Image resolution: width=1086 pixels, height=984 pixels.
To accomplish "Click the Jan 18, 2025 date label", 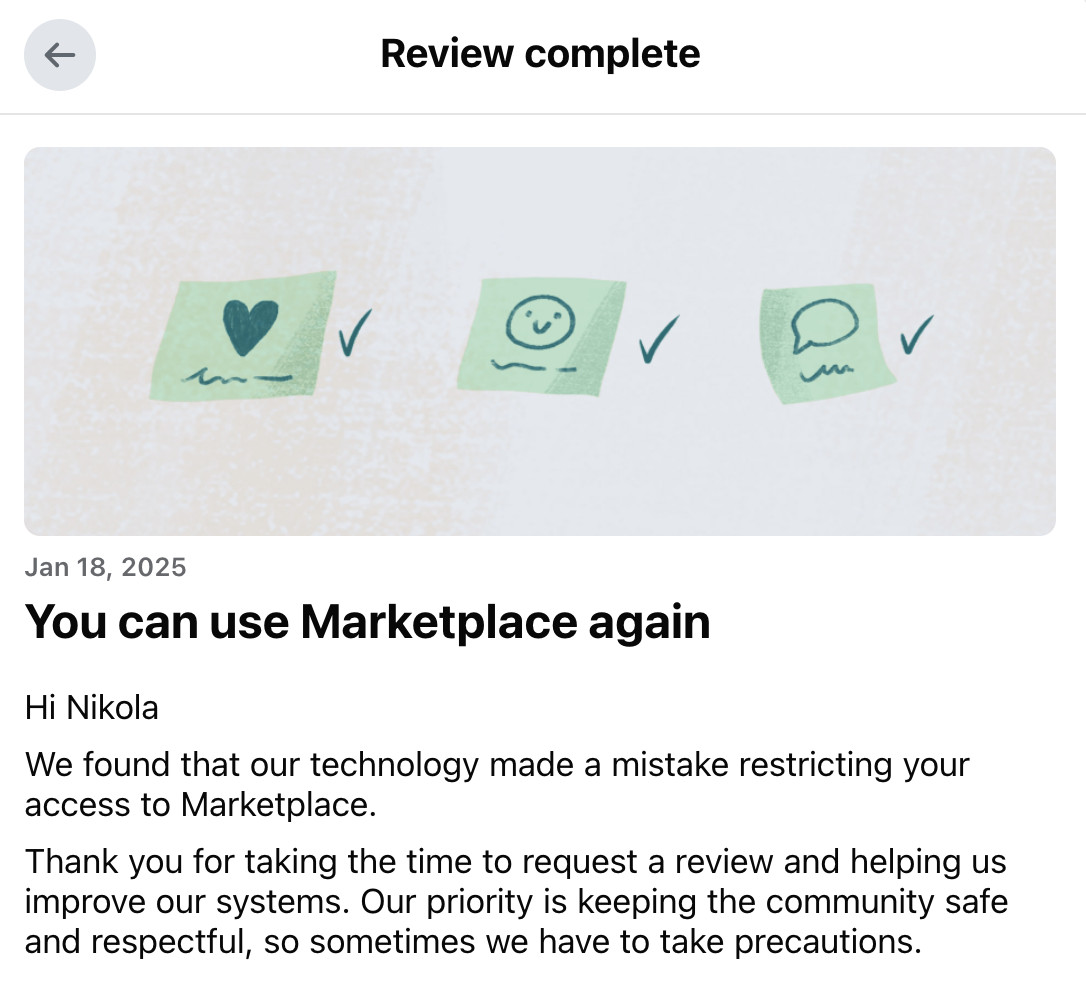I will click(105, 567).
